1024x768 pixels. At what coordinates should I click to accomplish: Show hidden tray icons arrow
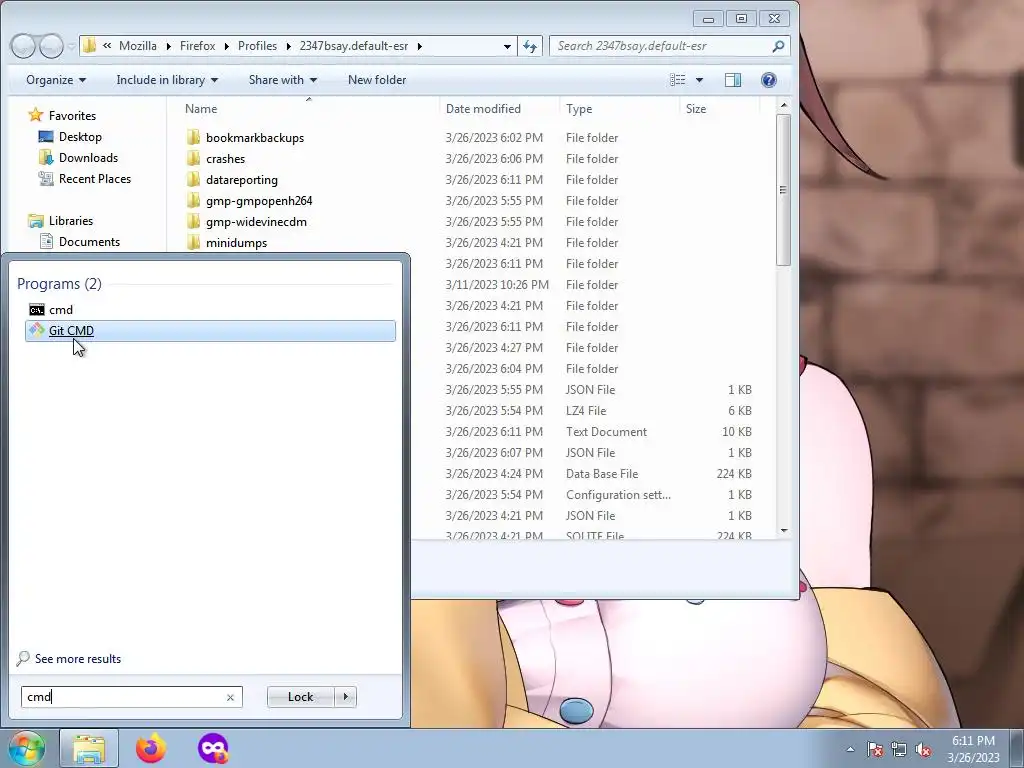pyautogui.click(x=850, y=749)
